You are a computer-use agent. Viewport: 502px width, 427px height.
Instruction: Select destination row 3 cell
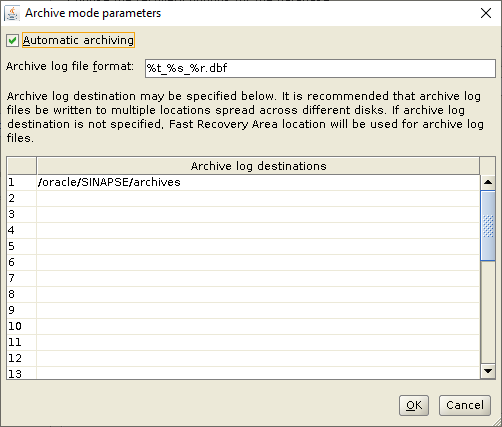point(258,214)
